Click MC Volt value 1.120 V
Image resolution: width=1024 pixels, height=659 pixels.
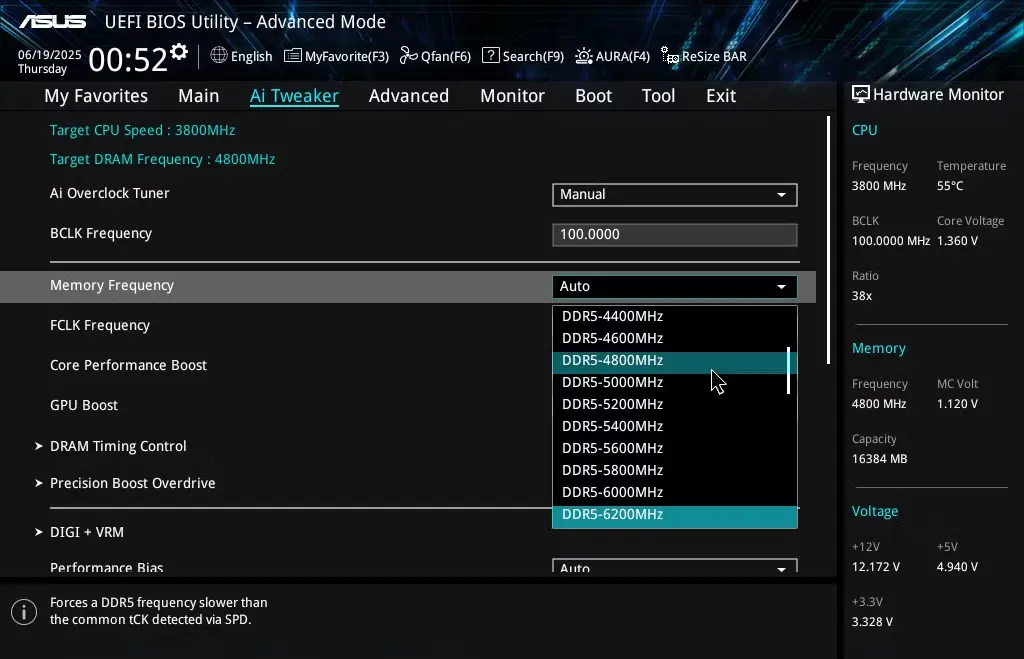tap(957, 404)
